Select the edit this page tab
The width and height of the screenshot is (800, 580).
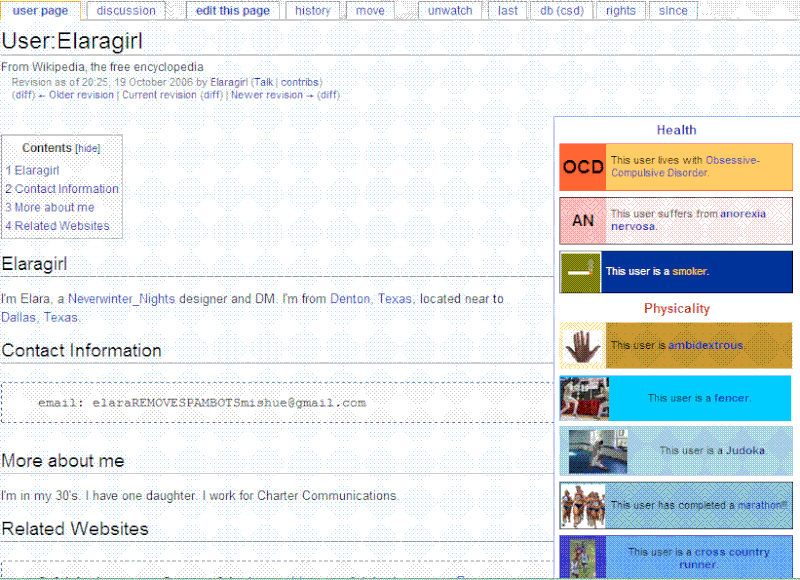pos(233,11)
